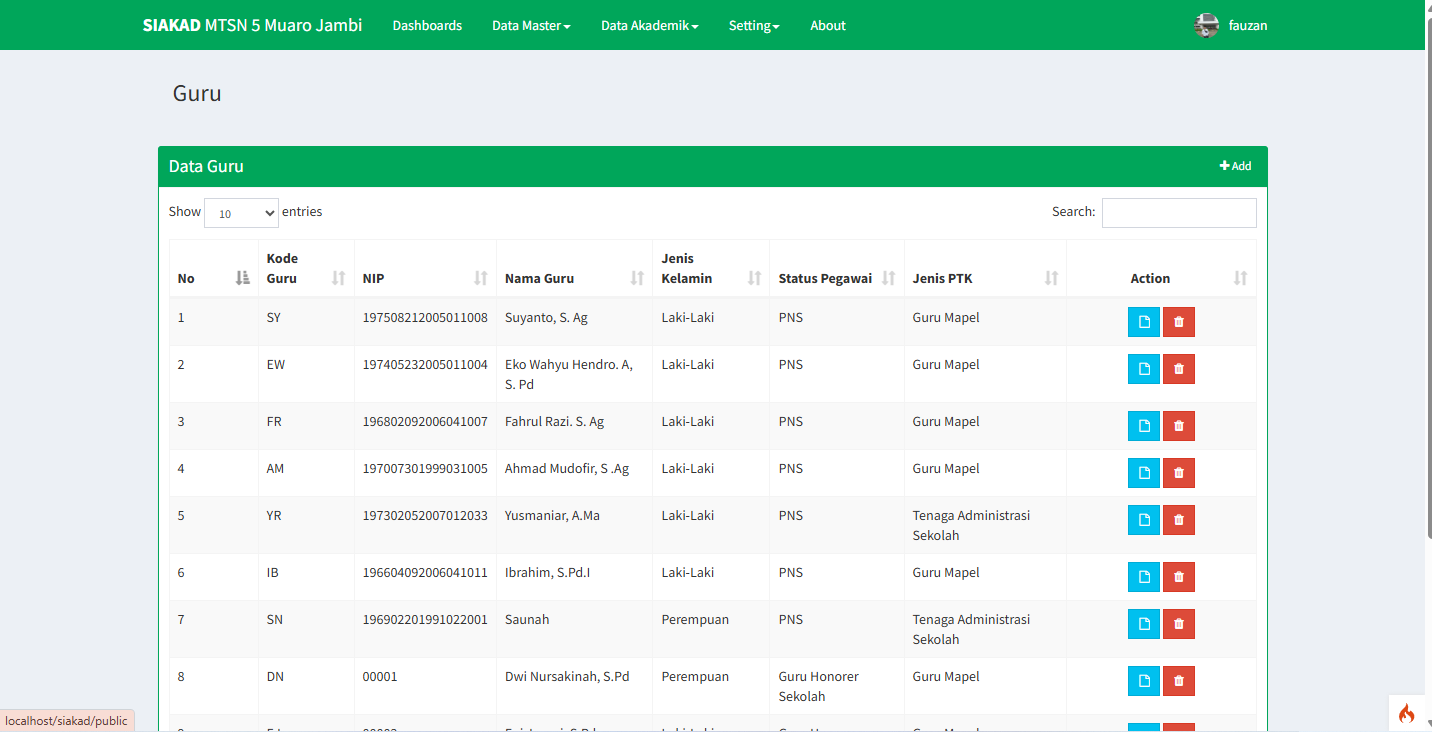Screen dimensions: 1432x732
Task: Go to the Dashboards page
Action: [x=427, y=26]
